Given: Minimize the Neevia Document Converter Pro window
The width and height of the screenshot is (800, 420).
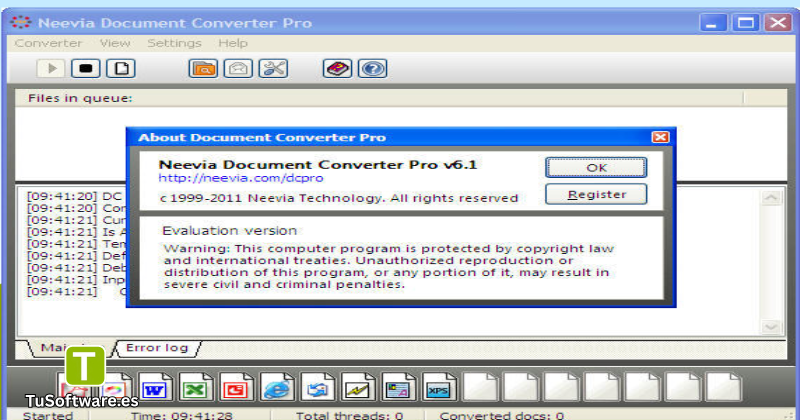Looking at the screenshot, I should [713, 23].
